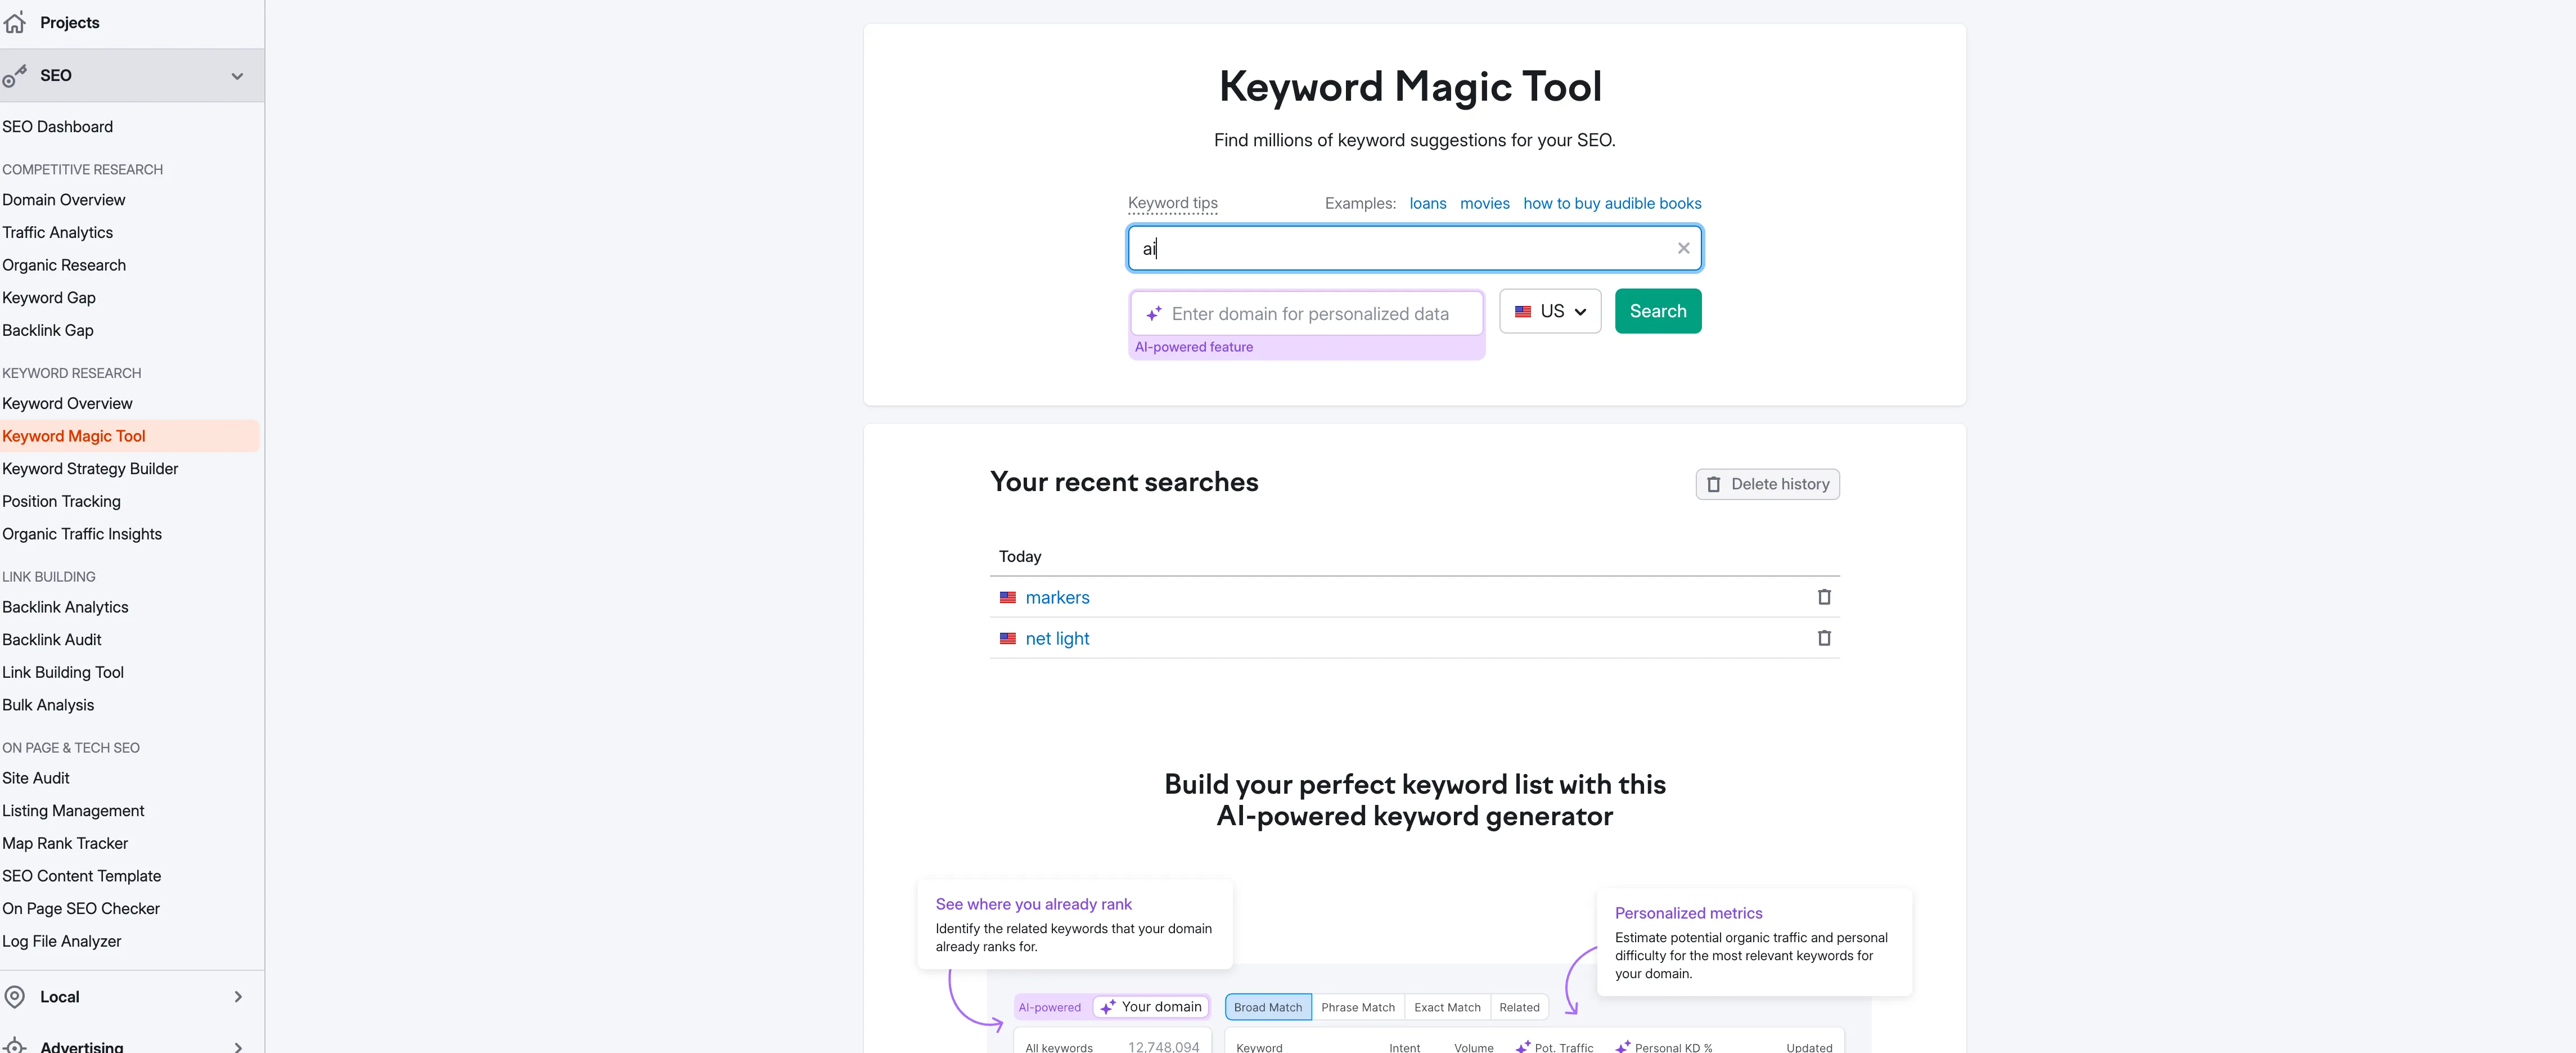
Task: Open Link Building Tool
Action: 63,673
